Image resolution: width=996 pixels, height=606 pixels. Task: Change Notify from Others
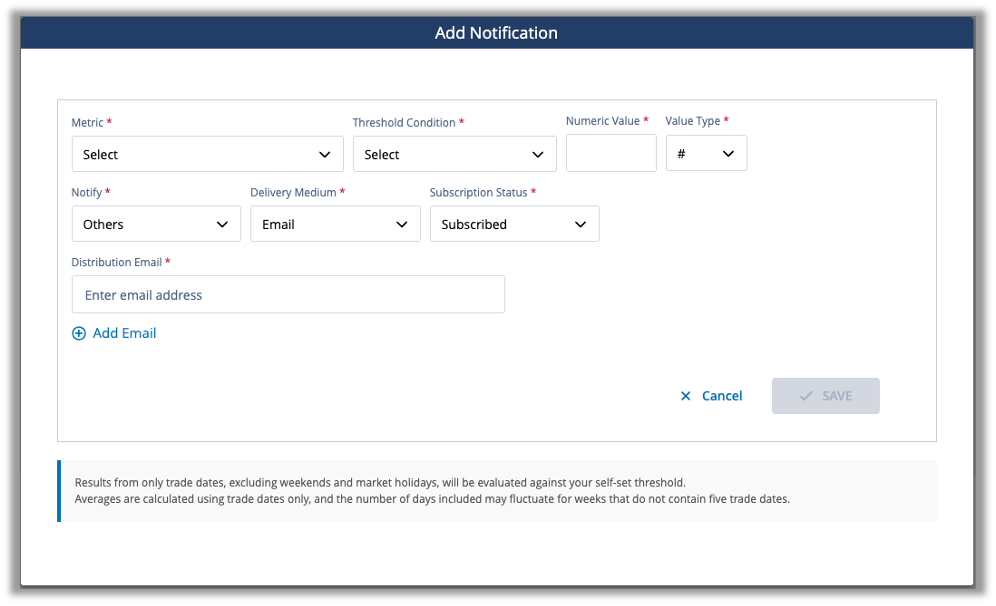point(156,225)
